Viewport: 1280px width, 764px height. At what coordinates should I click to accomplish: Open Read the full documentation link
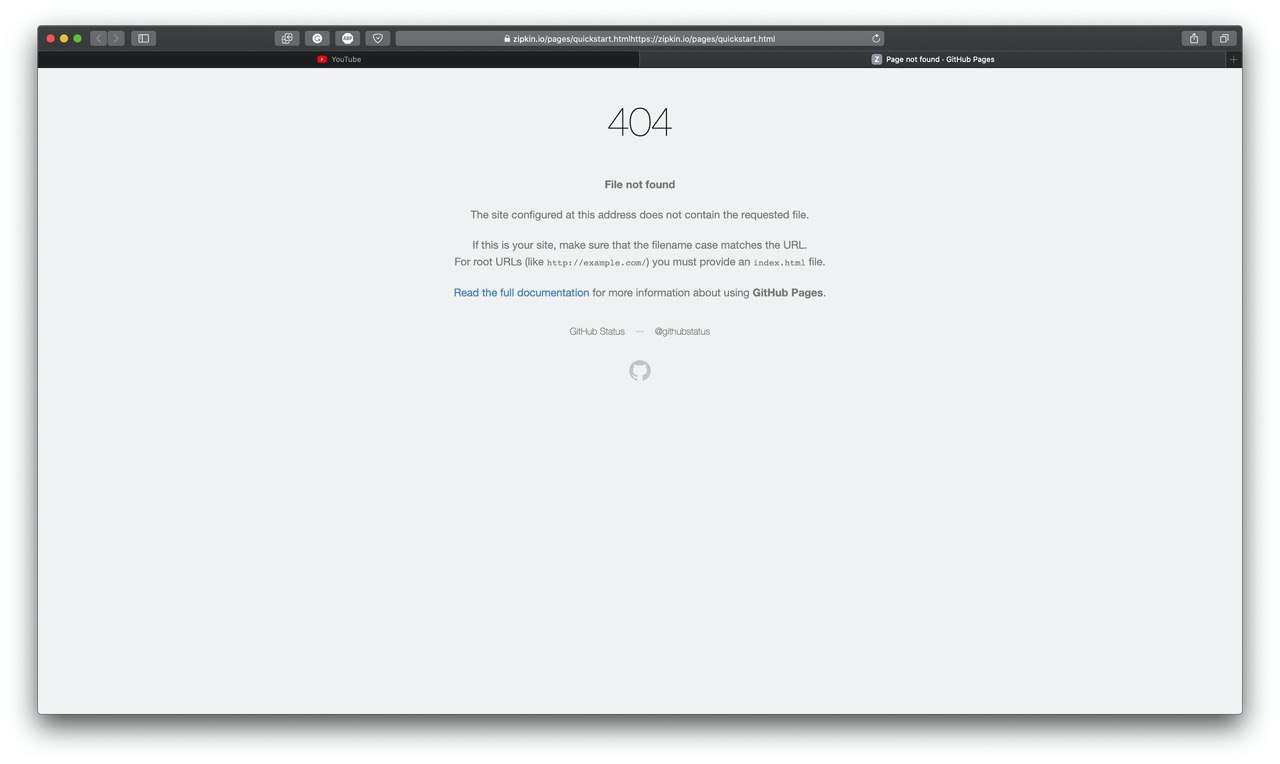(x=521, y=293)
